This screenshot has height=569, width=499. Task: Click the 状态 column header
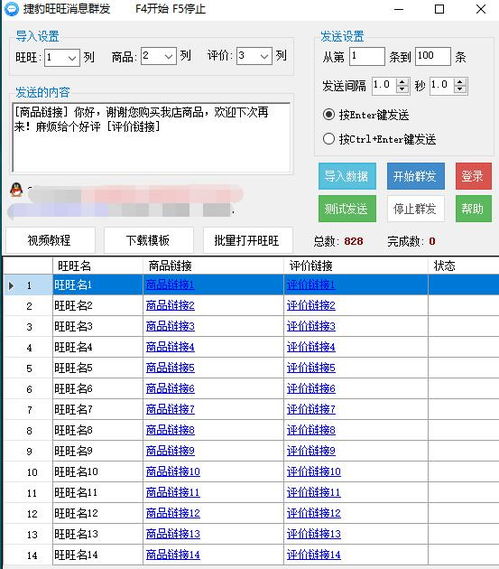[x=463, y=266]
